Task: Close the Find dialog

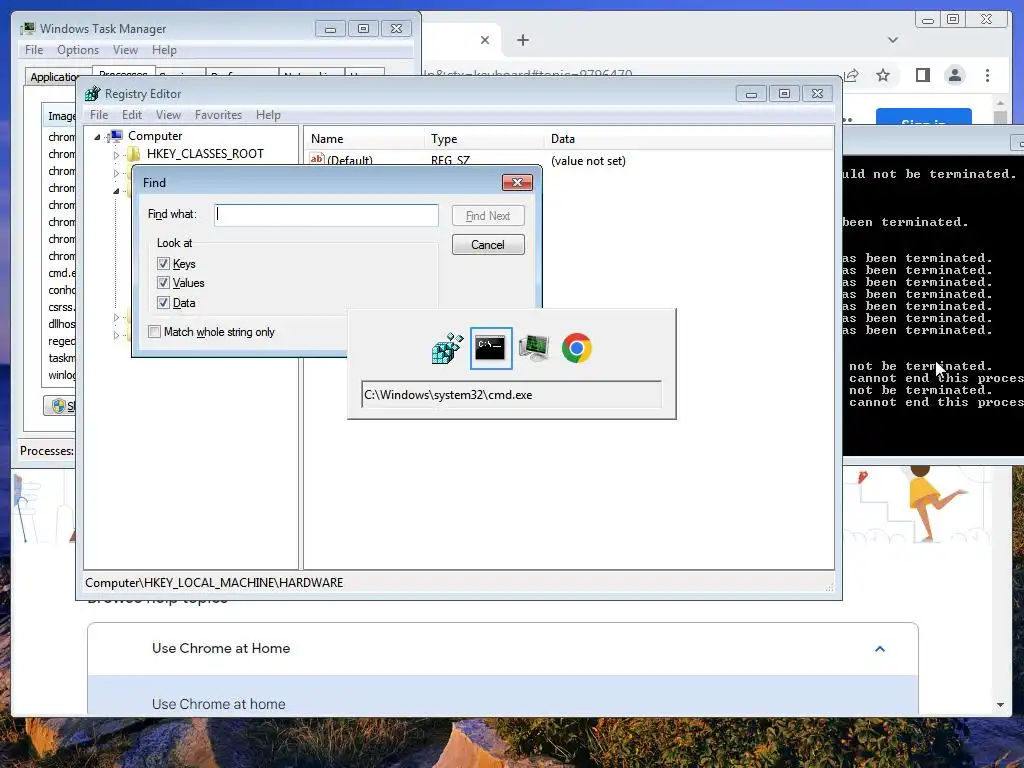Action: click(x=517, y=182)
